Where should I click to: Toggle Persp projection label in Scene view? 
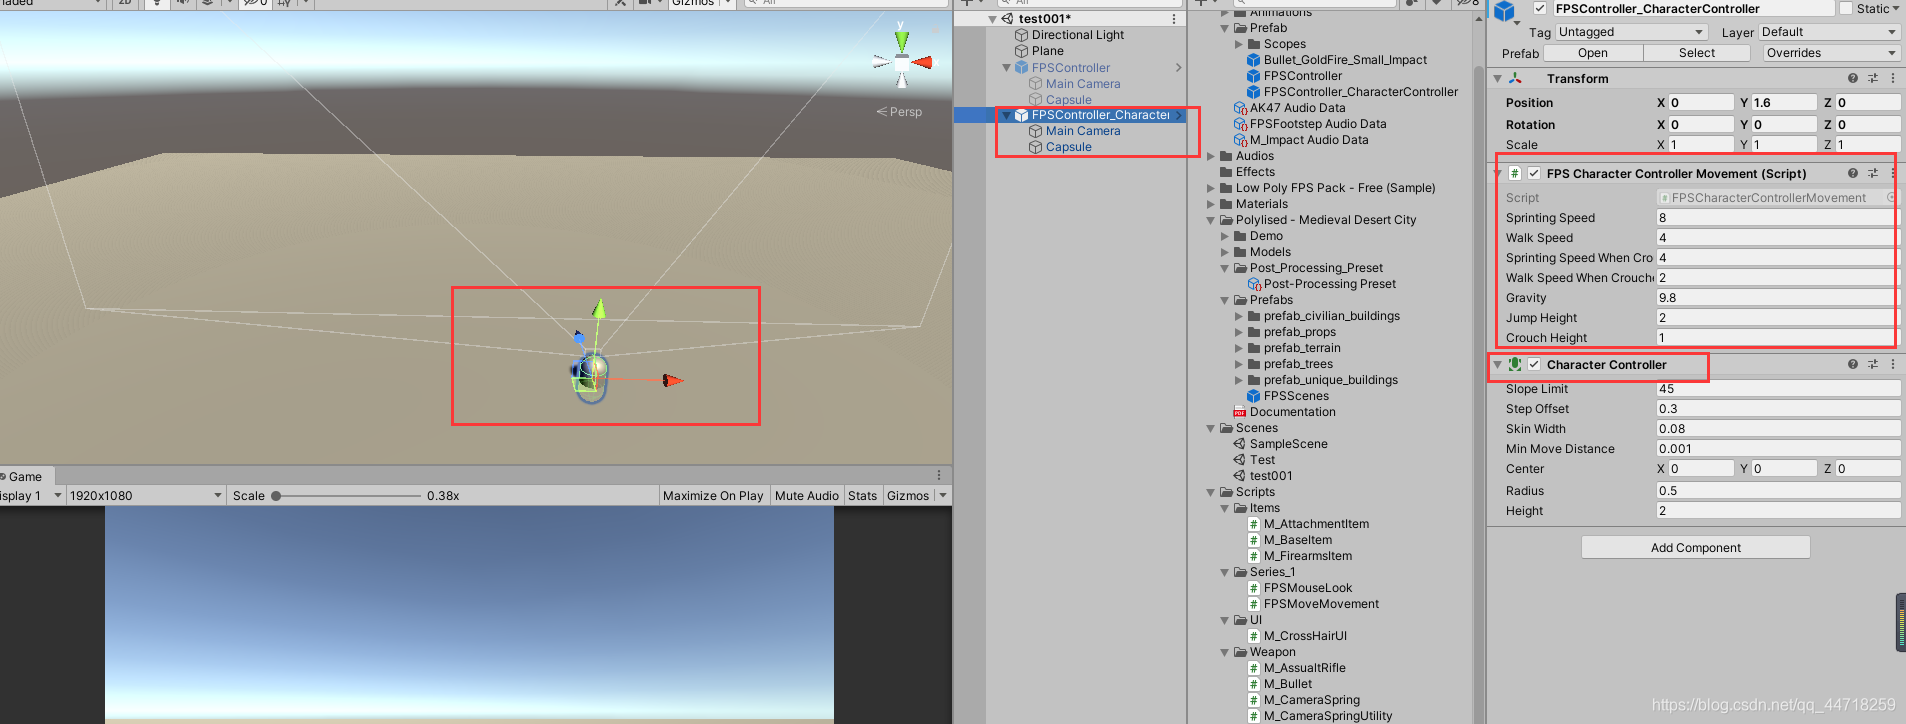coord(900,112)
